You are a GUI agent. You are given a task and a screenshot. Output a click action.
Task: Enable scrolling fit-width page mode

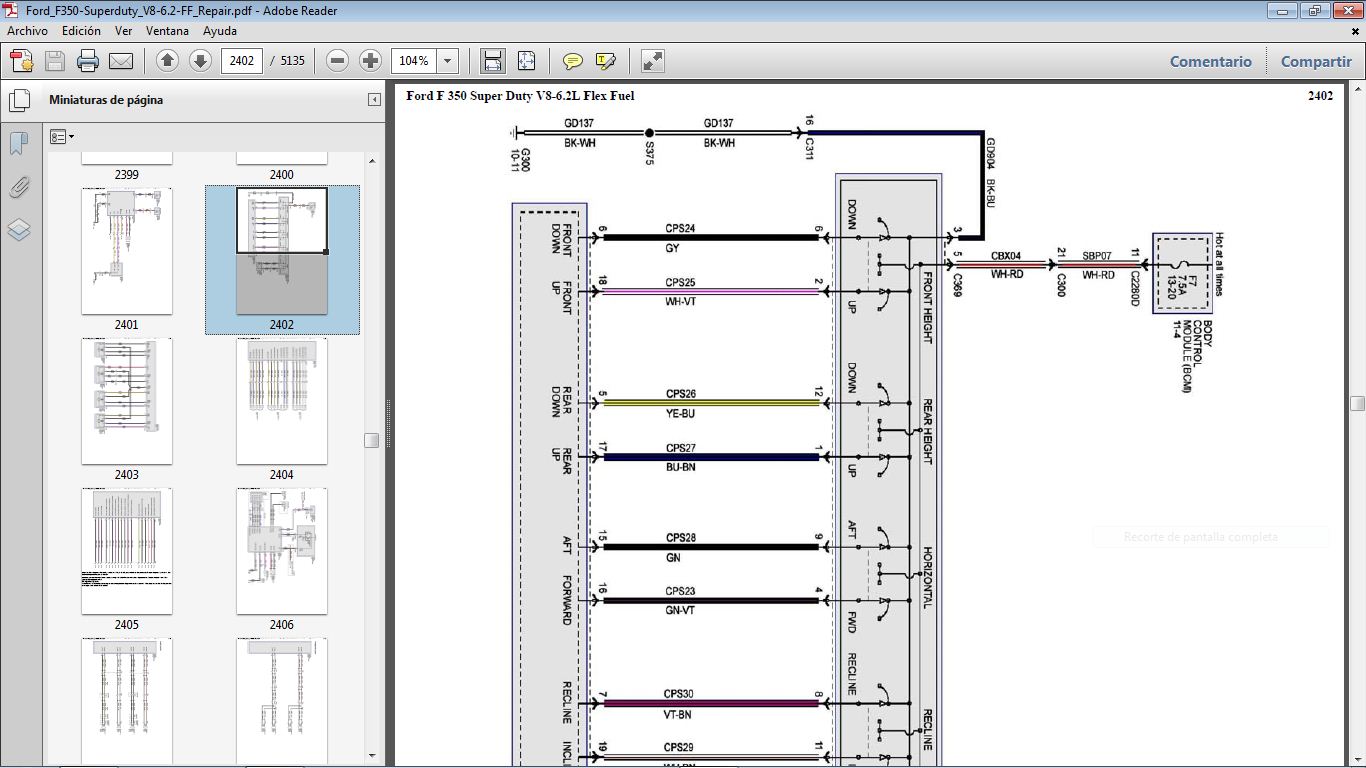(492, 61)
